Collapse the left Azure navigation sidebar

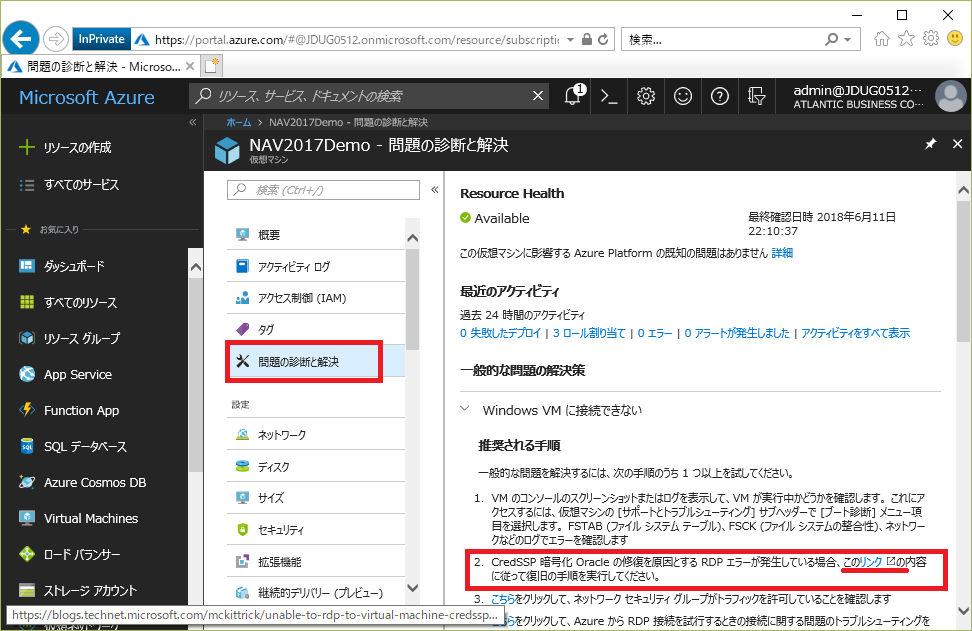pyautogui.click(x=193, y=122)
